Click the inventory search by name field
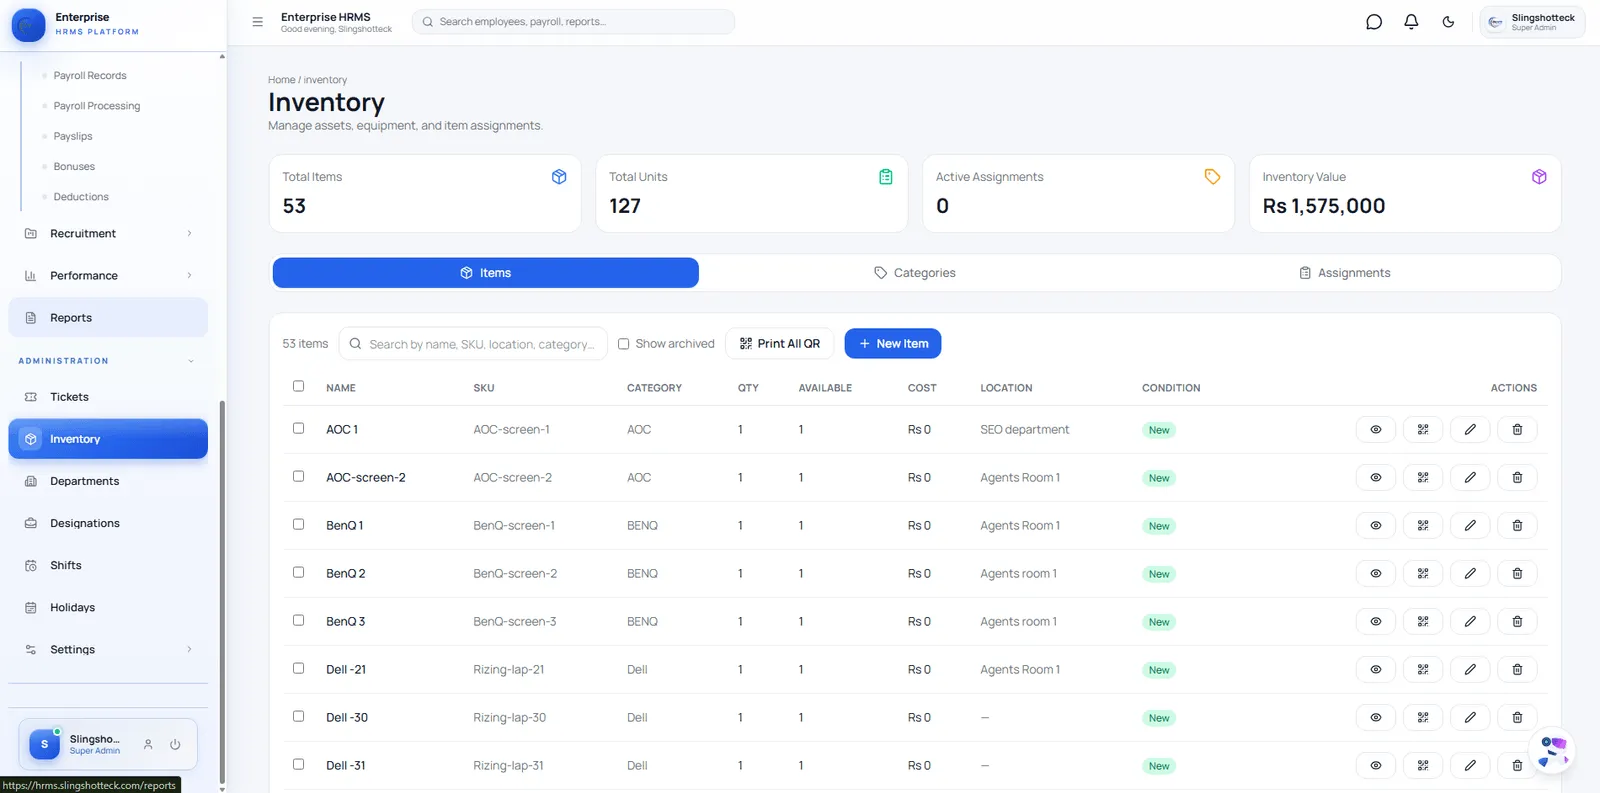Screen dimensions: 1600x793 [x=473, y=344]
